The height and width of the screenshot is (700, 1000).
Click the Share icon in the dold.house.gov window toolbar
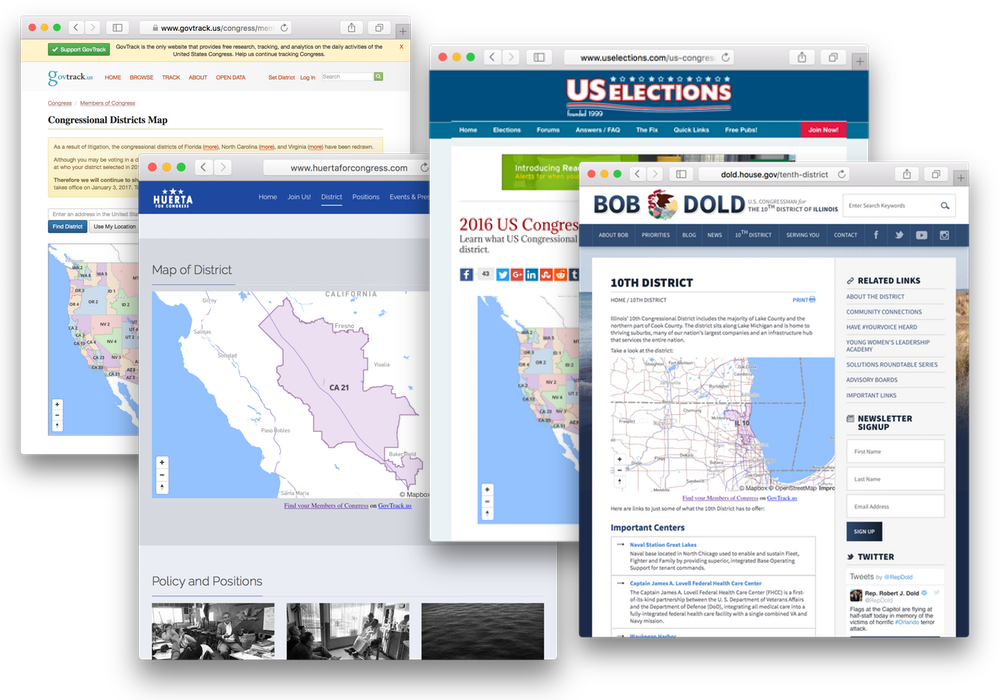point(907,174)
